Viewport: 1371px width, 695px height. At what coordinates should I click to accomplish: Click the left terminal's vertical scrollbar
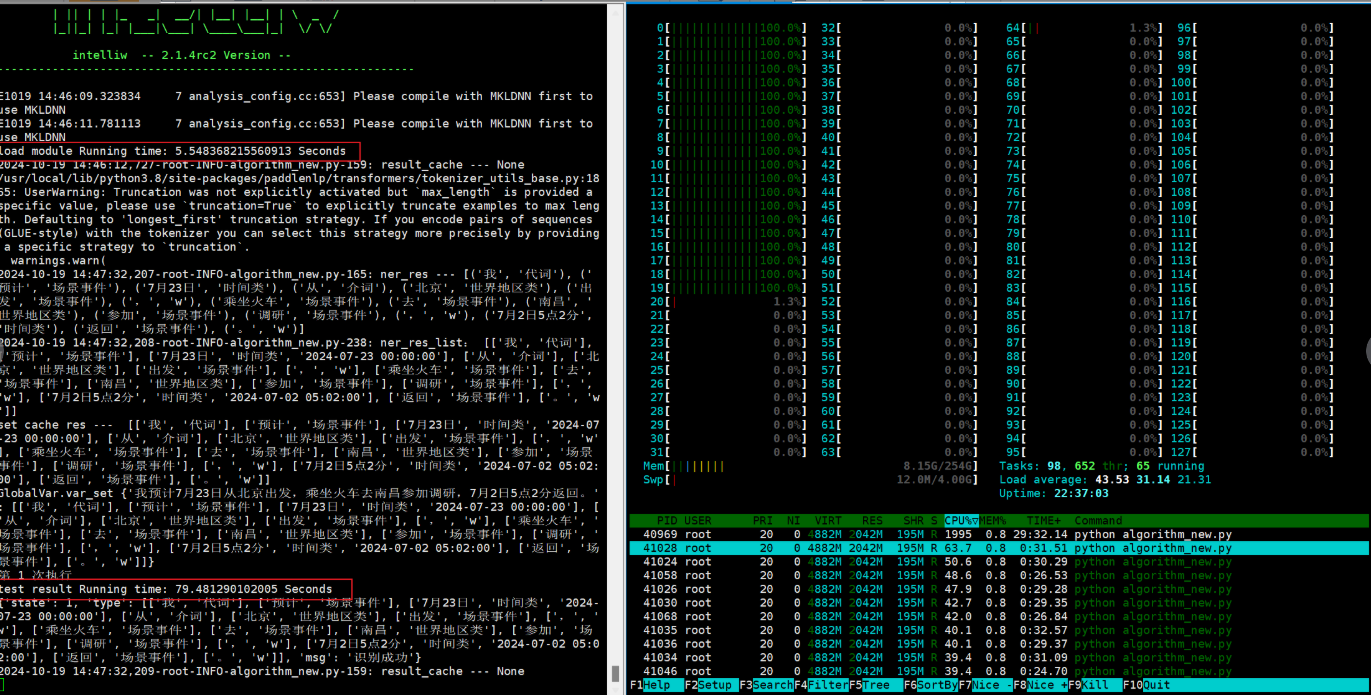click(617, 350)
